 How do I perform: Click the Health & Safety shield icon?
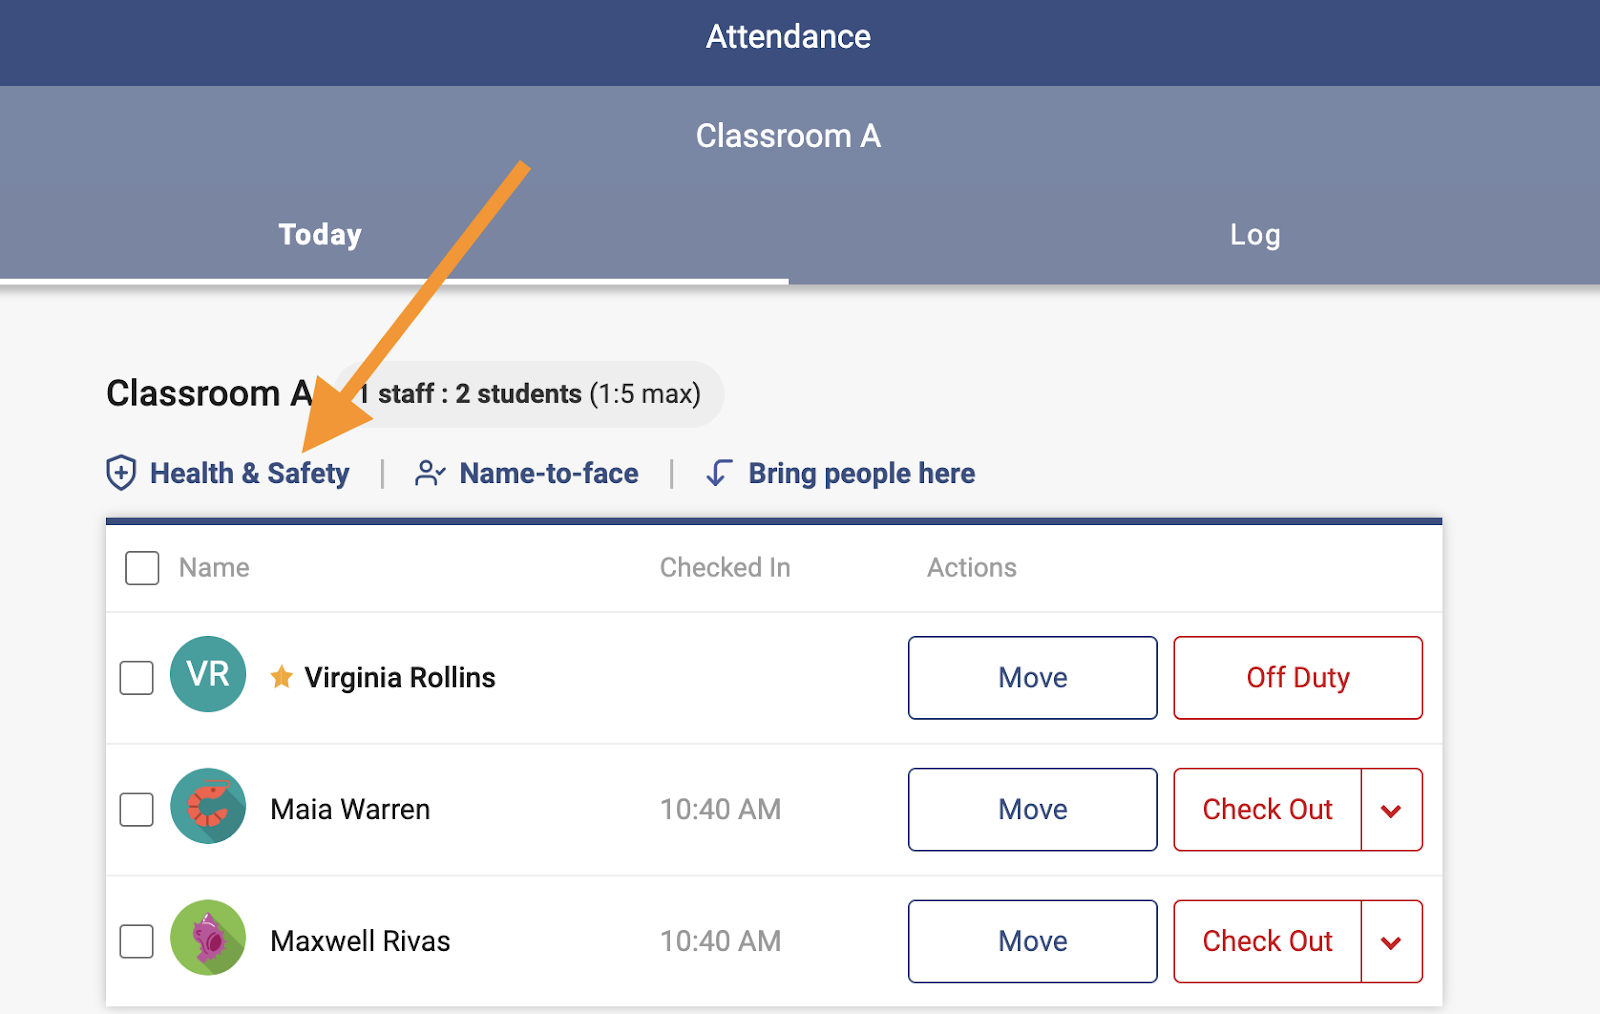pos(121,472)
